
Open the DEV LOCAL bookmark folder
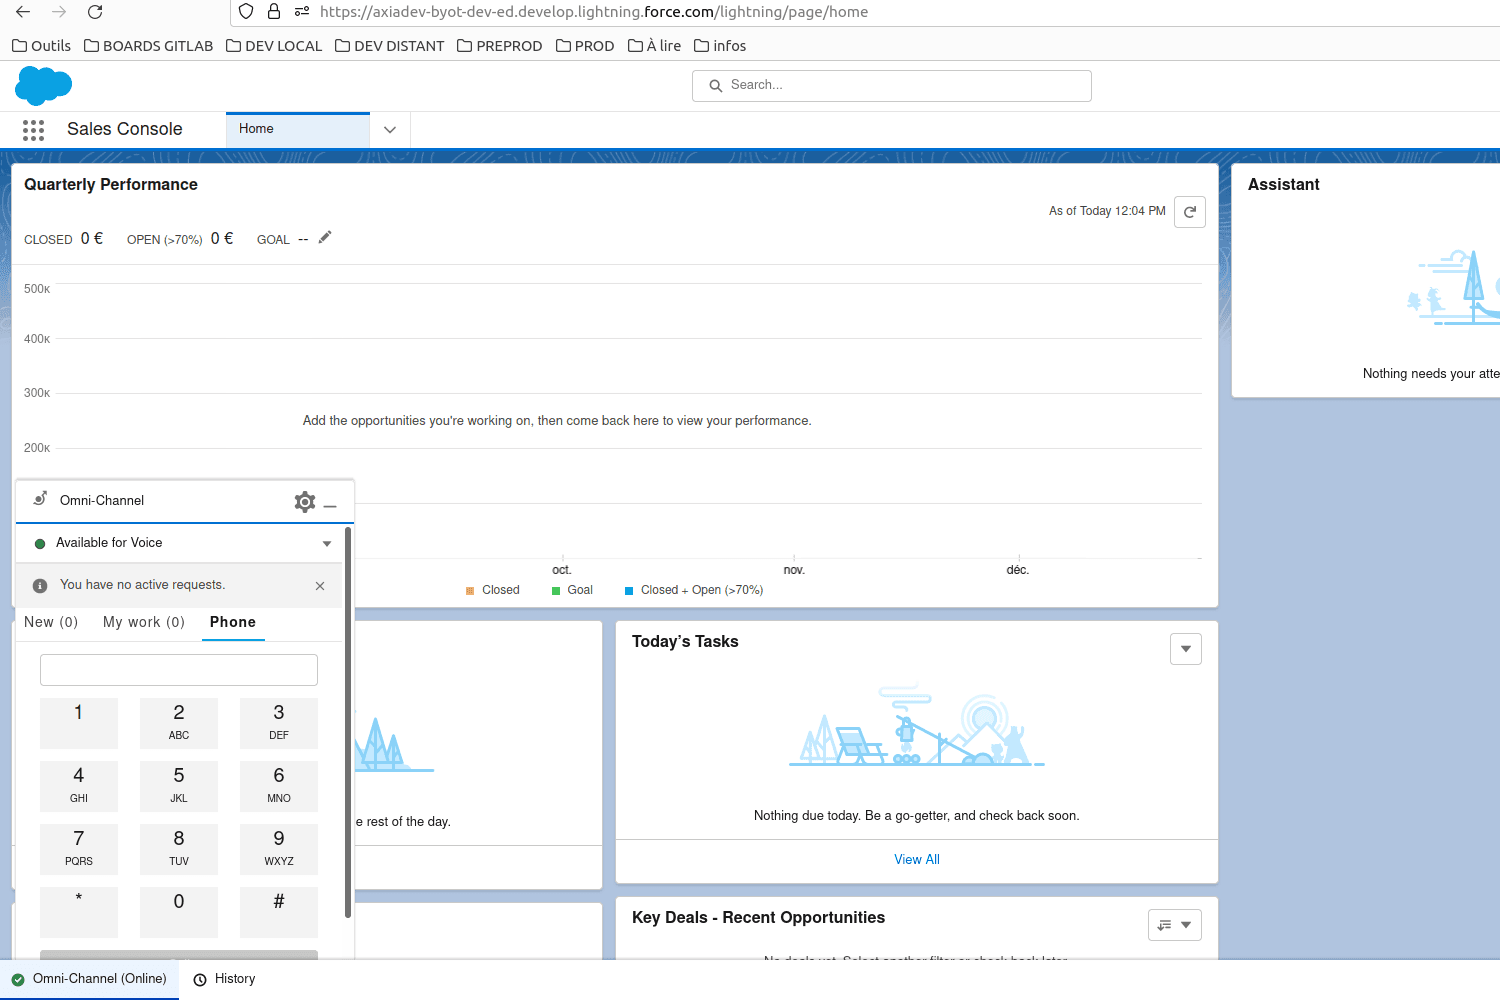274,46
